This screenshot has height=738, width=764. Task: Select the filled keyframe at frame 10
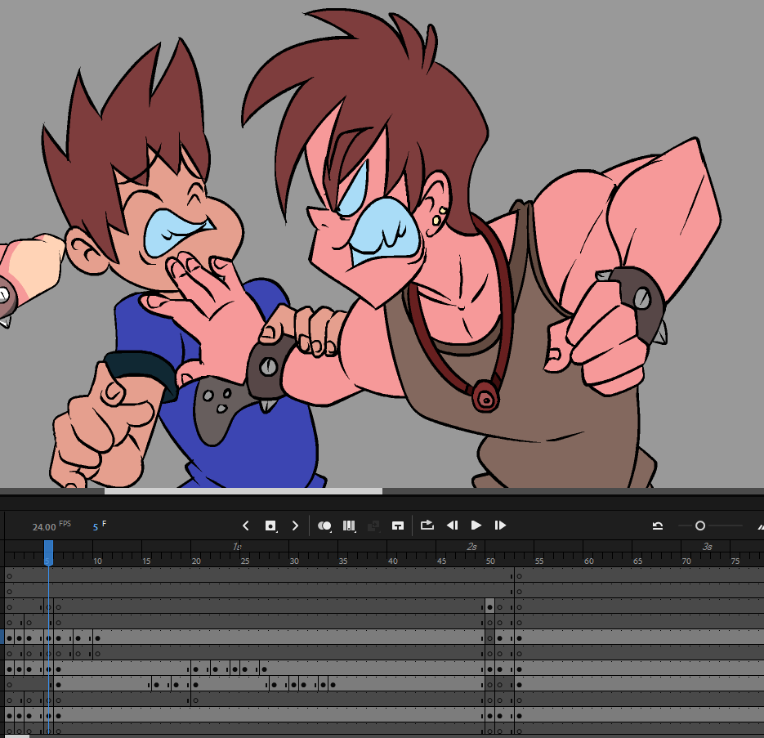pos(97,638)
